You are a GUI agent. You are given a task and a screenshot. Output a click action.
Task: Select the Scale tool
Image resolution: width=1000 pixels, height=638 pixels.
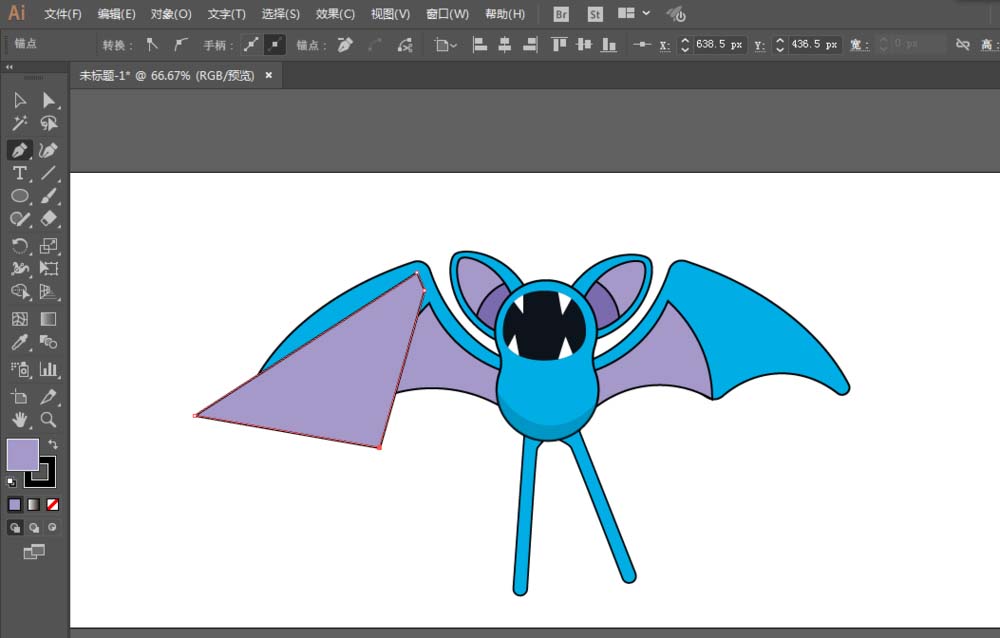(48, 246)
